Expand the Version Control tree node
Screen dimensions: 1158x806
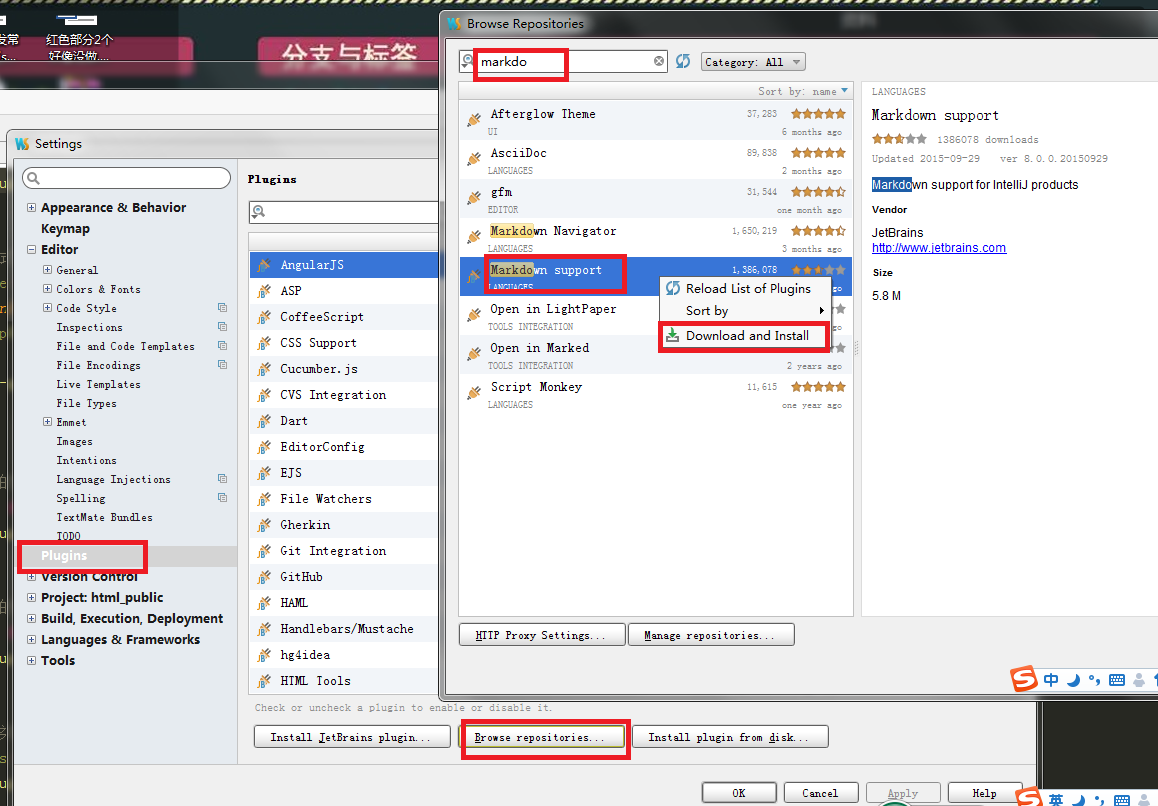[x=31, y=576]
